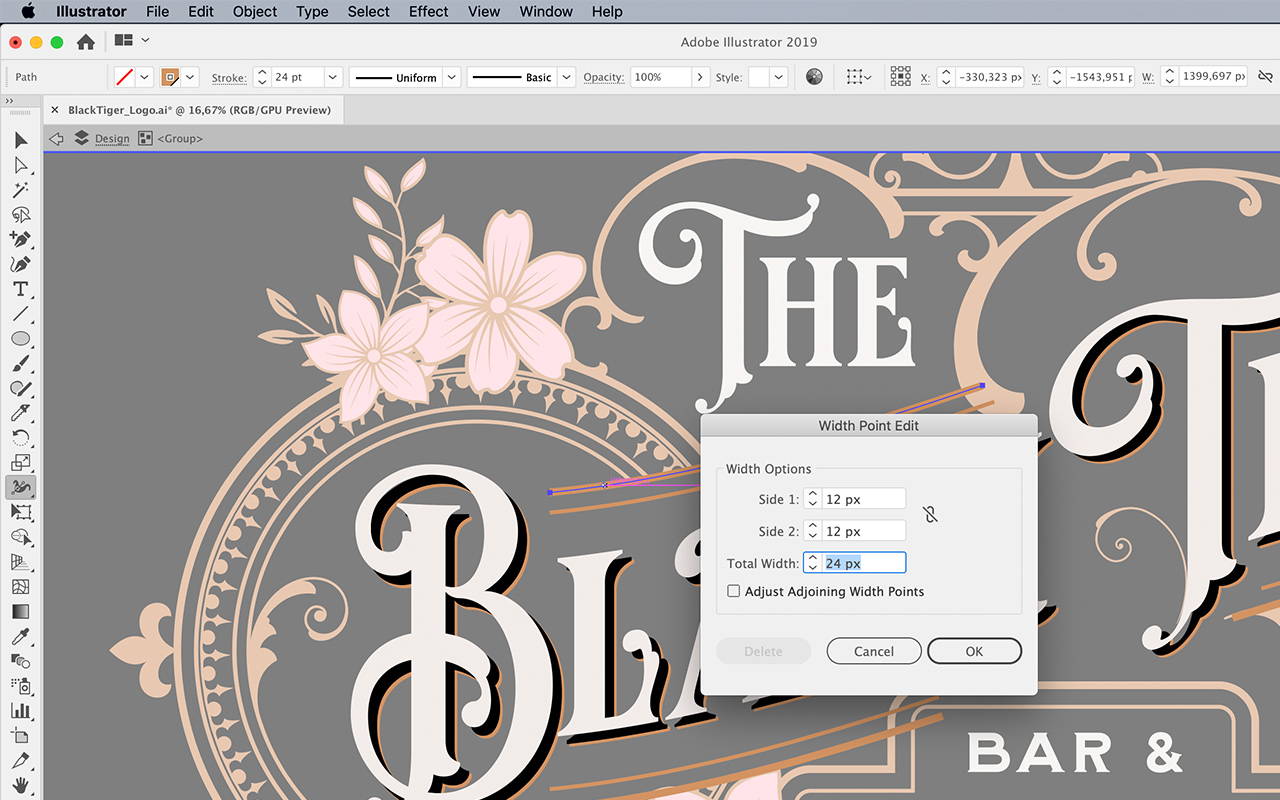
Task: Select the Magic Wand tool
Action: 20,190
